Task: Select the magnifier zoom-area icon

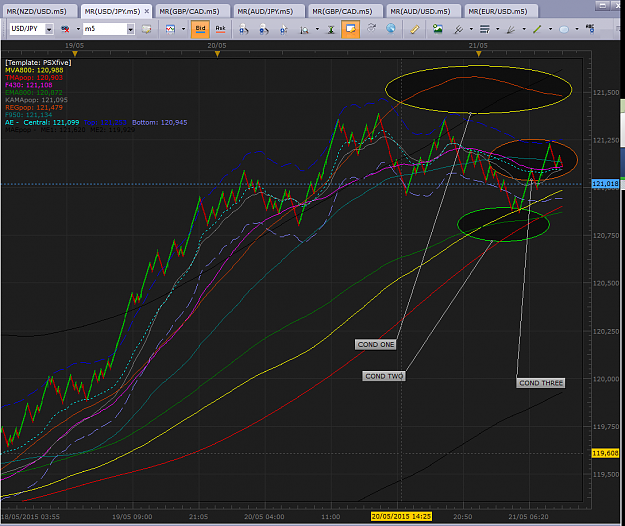Action: 304,29
